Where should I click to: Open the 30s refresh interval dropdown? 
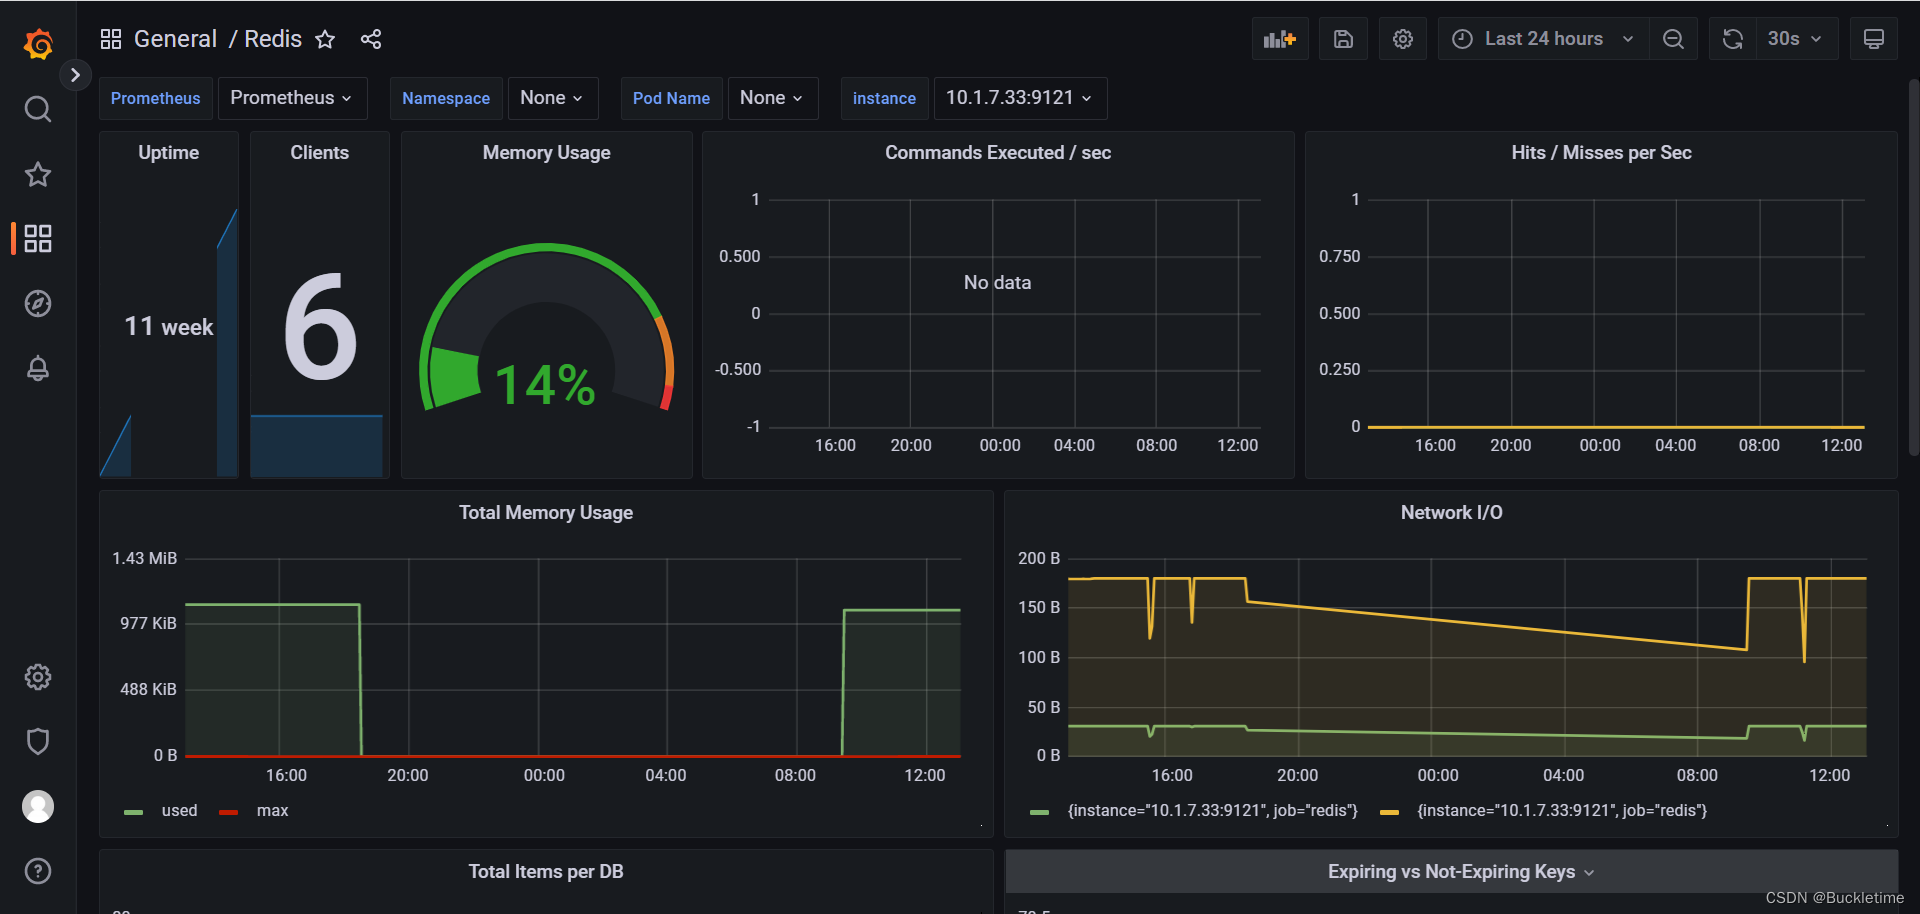(1797, 39)
